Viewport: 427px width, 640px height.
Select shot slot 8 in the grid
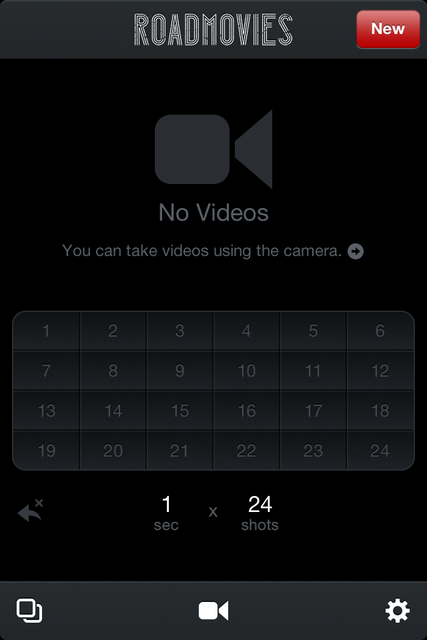point(113,371)
